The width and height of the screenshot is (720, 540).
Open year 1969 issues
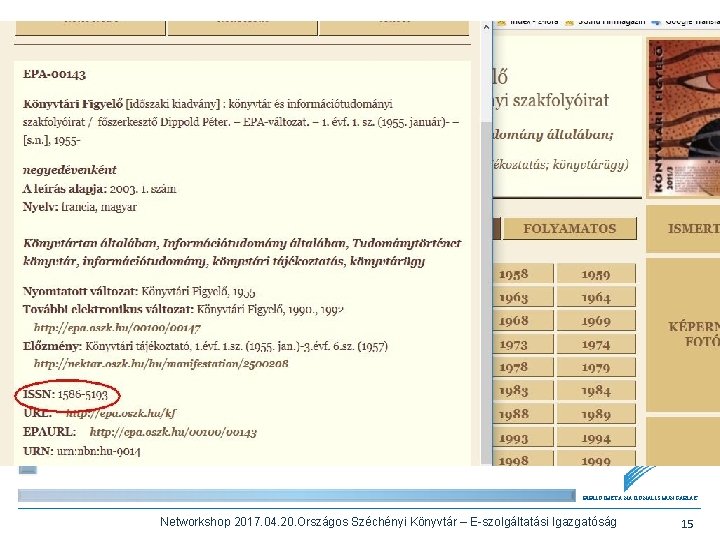[596, 321]
